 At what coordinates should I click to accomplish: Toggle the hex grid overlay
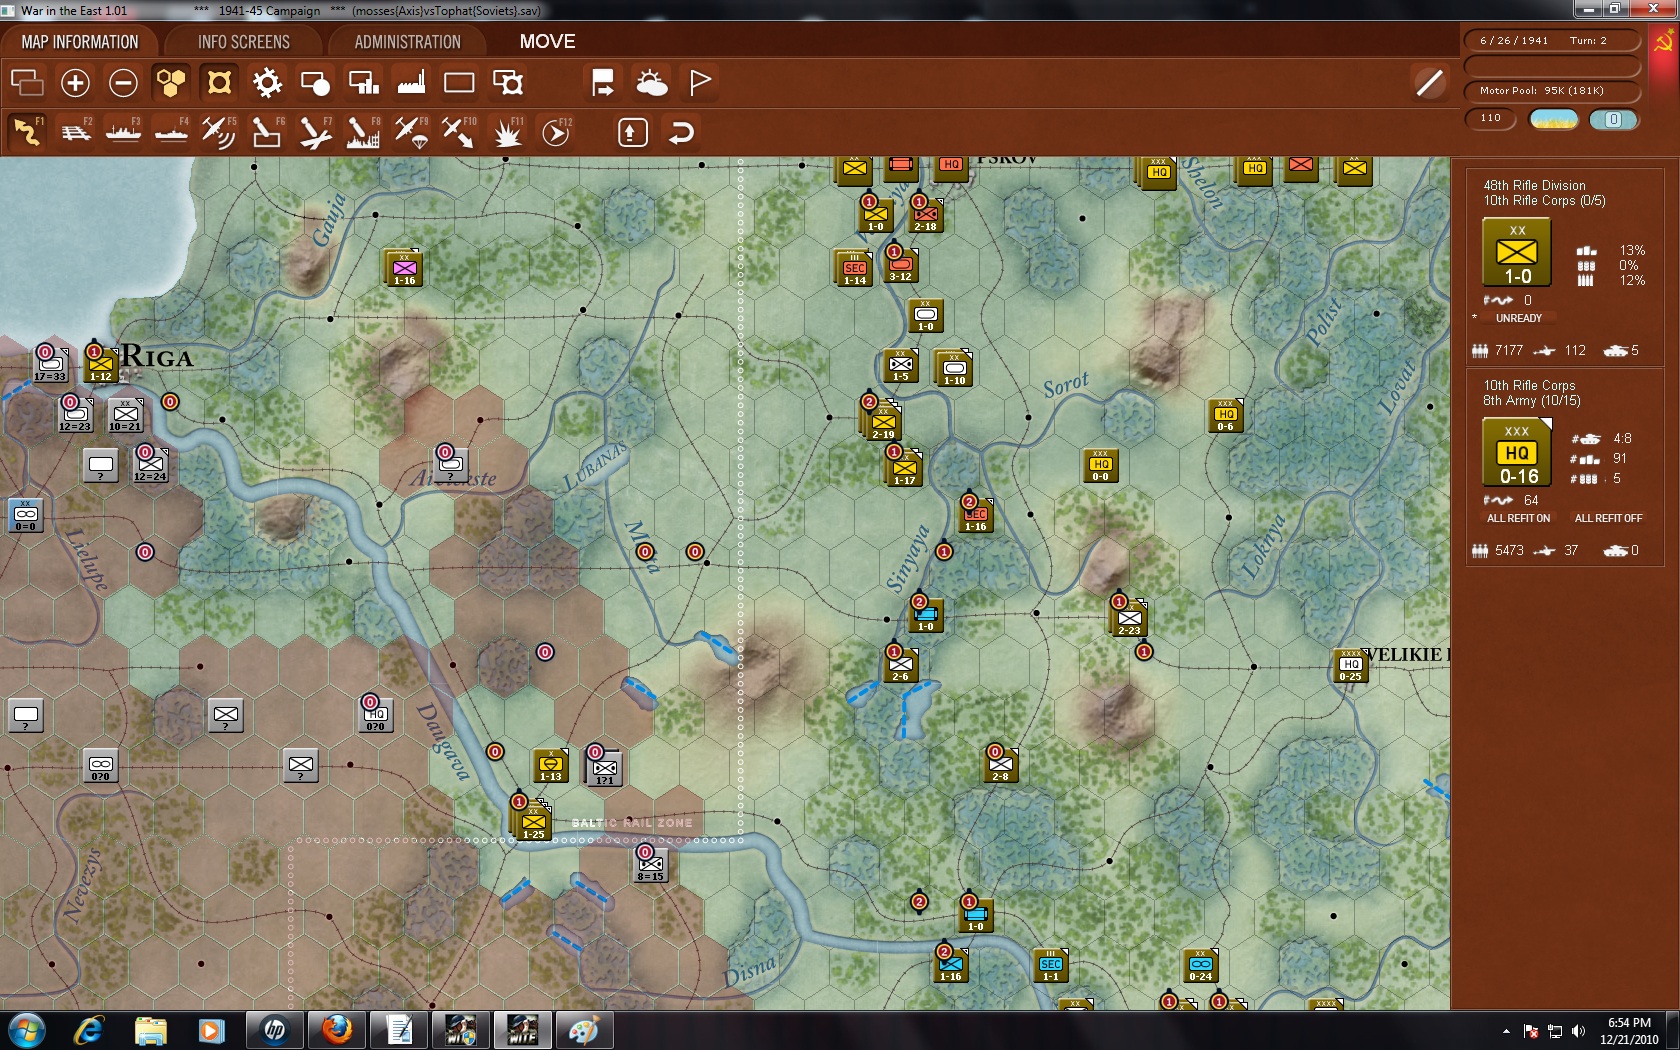coord(172,82)
